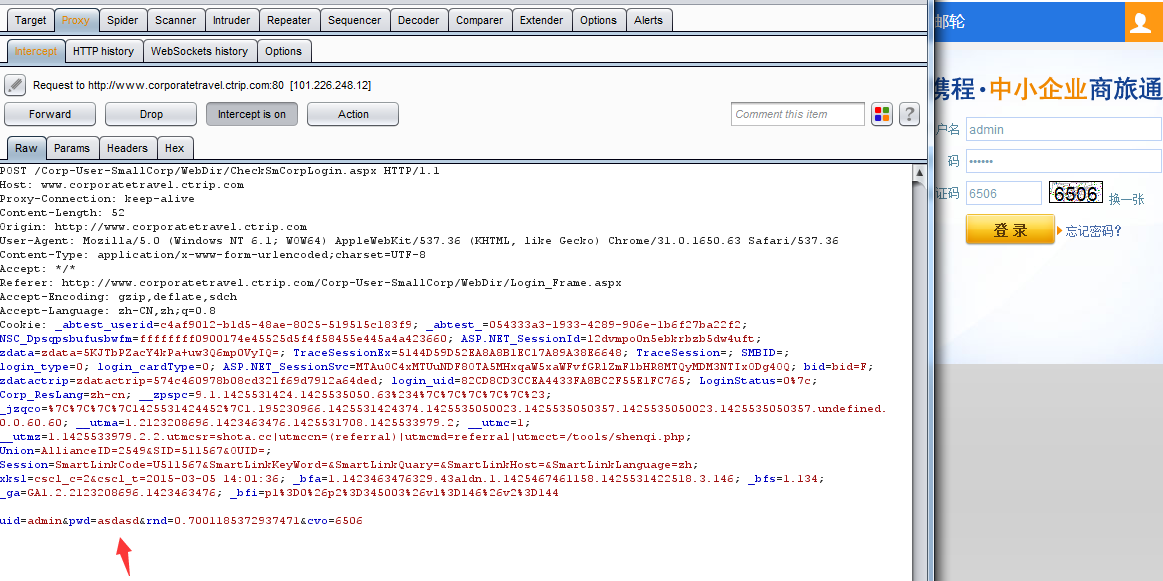Click the 换一张 refresh captcha link

(x=1127, y=199)
